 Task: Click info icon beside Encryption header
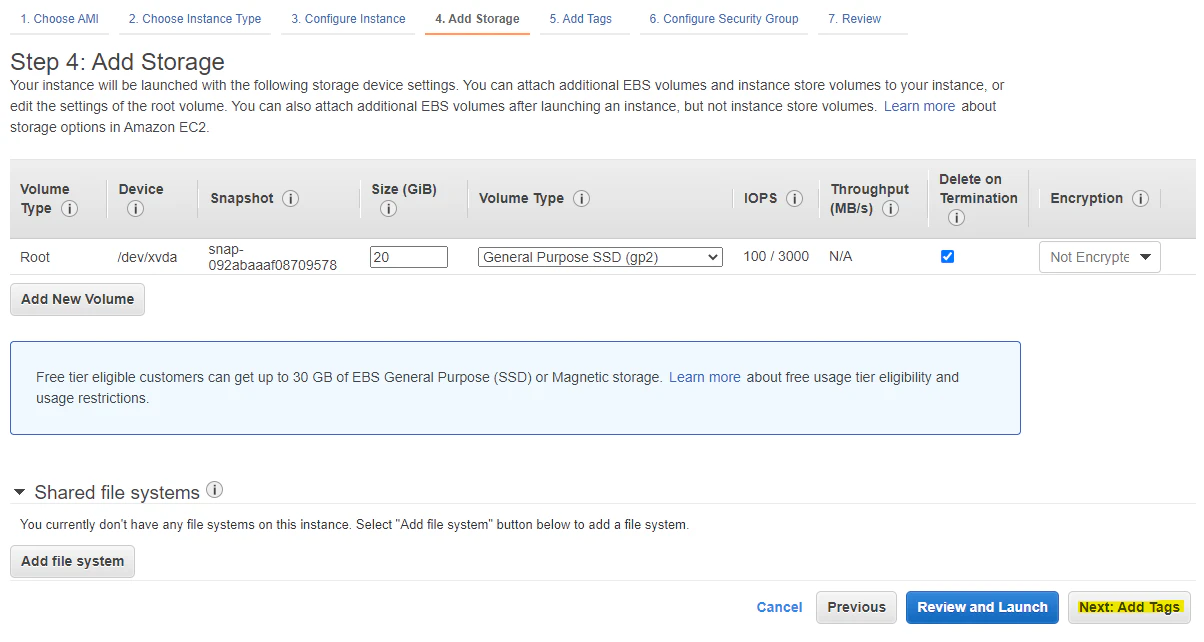[x=1139, y=198]
